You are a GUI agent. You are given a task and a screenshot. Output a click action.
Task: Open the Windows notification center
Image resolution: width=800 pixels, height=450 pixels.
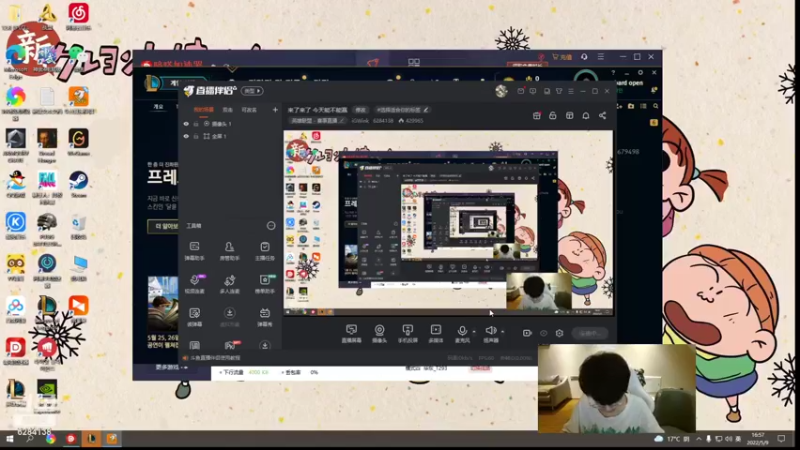(x=781, y=439)
